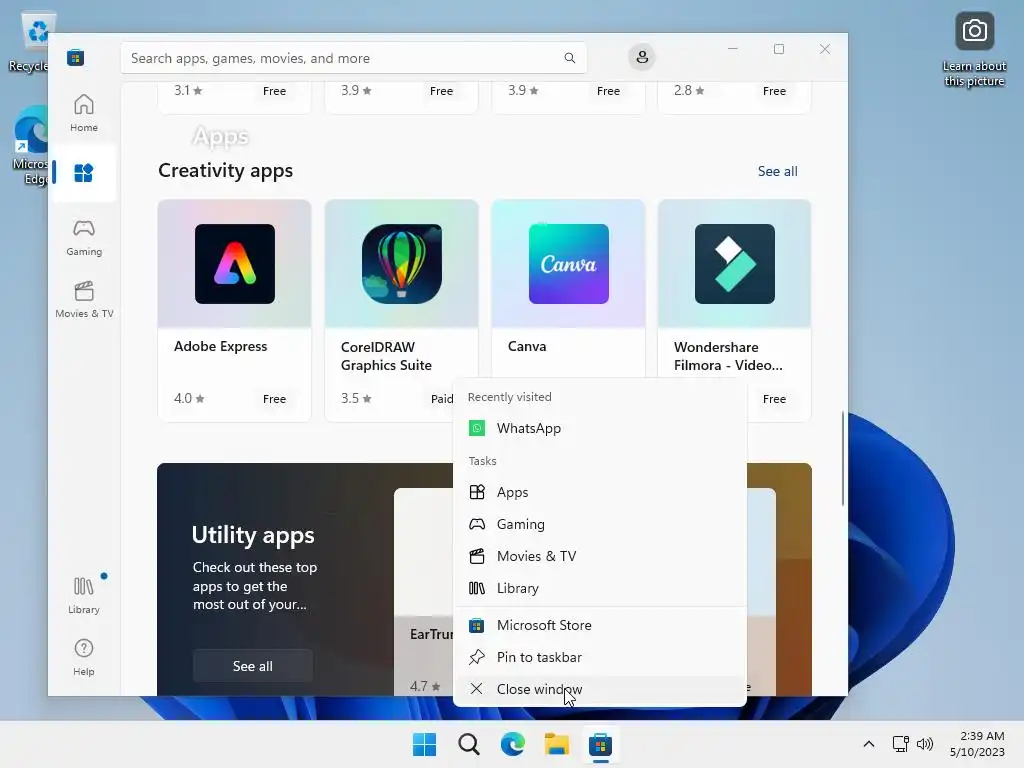Open Windows Start button on taskbar
1024x768 pixels.
tap(424, 744)
